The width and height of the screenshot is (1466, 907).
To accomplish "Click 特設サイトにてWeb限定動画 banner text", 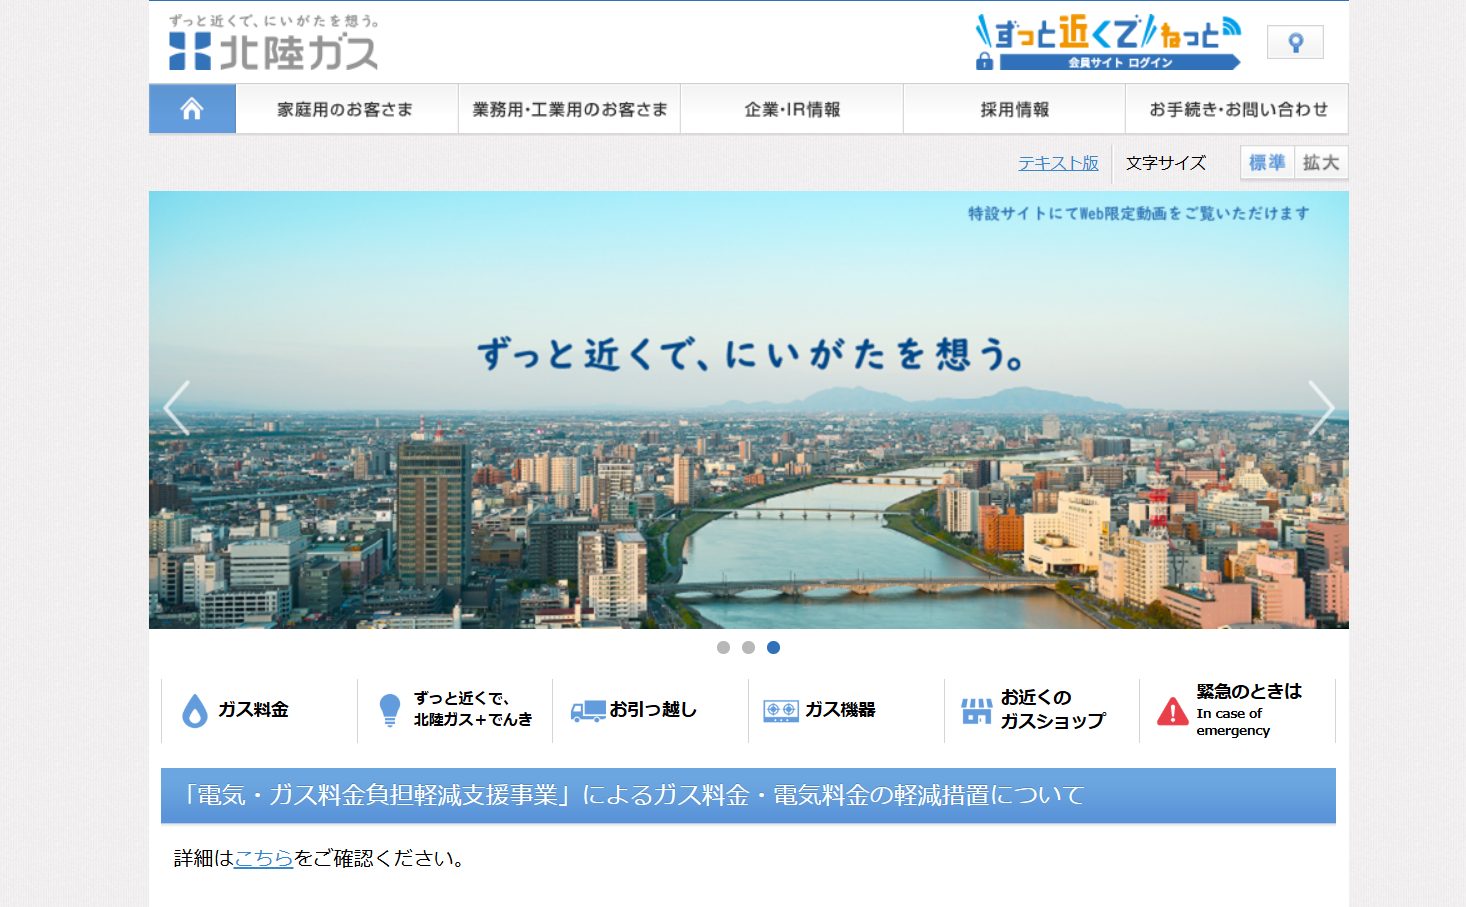I will [1138, 213].
